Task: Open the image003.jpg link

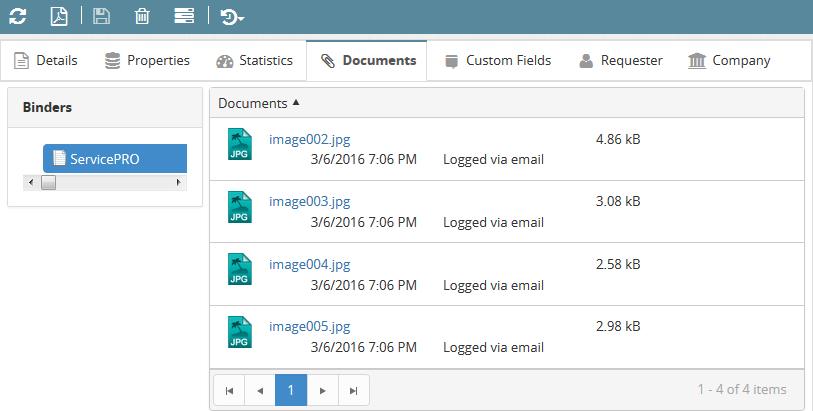Action: [x=309, y=202]
